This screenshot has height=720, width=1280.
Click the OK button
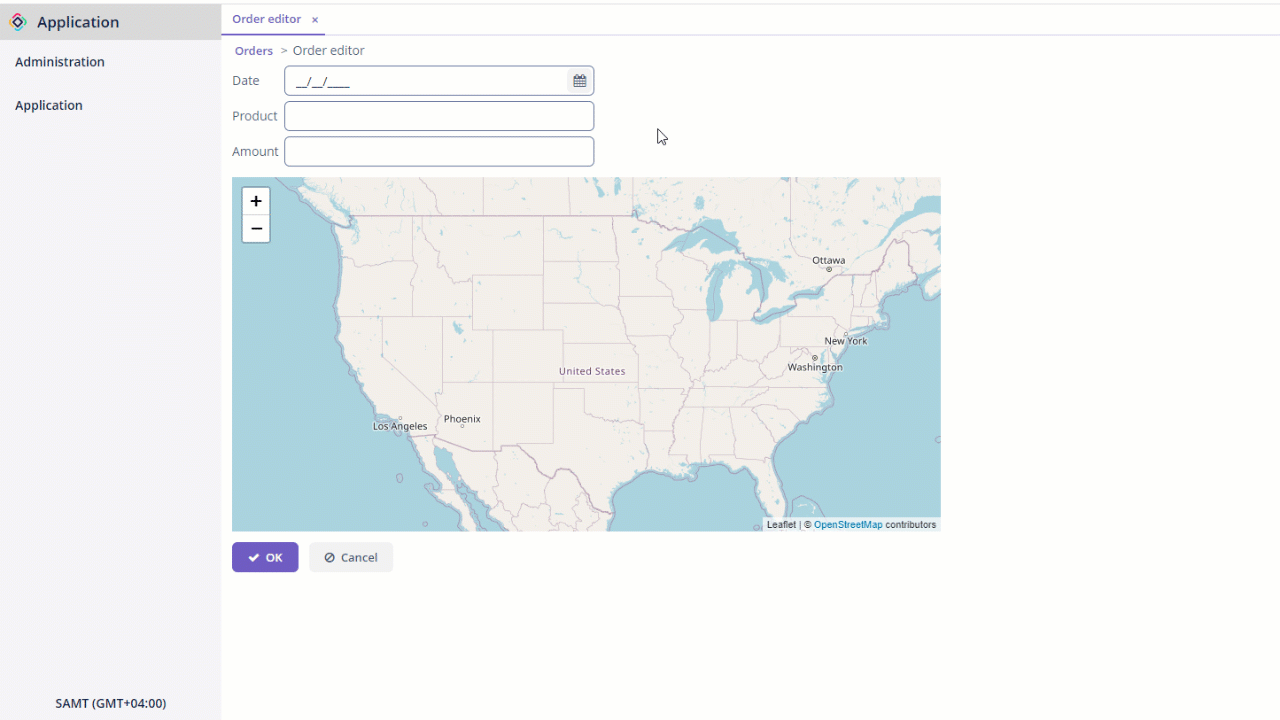(265, 557)
